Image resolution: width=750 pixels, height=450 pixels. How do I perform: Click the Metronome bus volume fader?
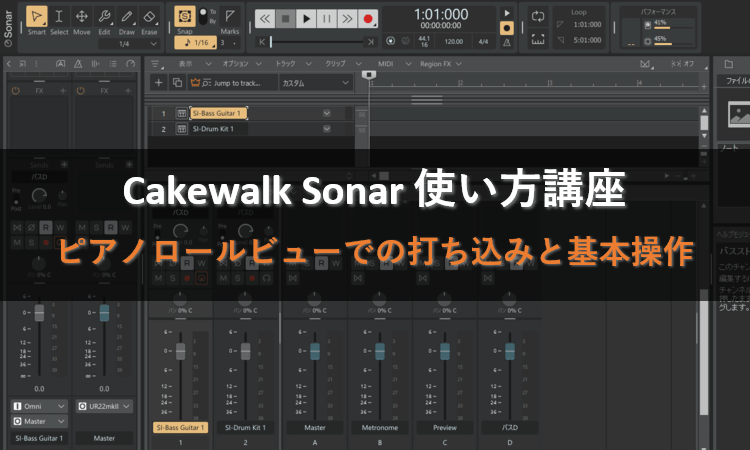pyautogui.click(x=379, y=351)
